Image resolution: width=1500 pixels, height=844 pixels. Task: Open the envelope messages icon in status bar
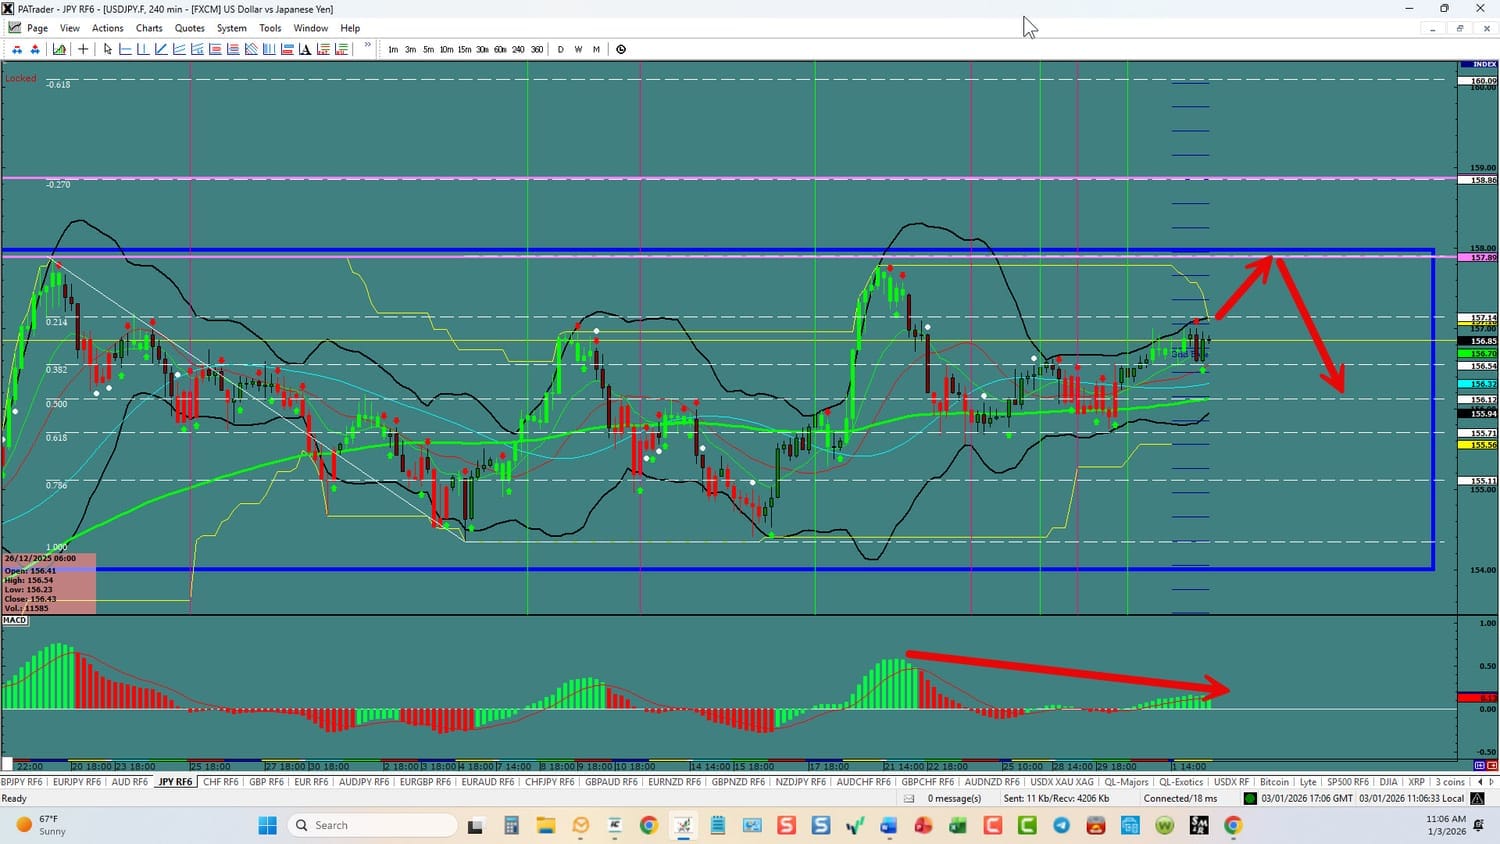coord(909,798)
